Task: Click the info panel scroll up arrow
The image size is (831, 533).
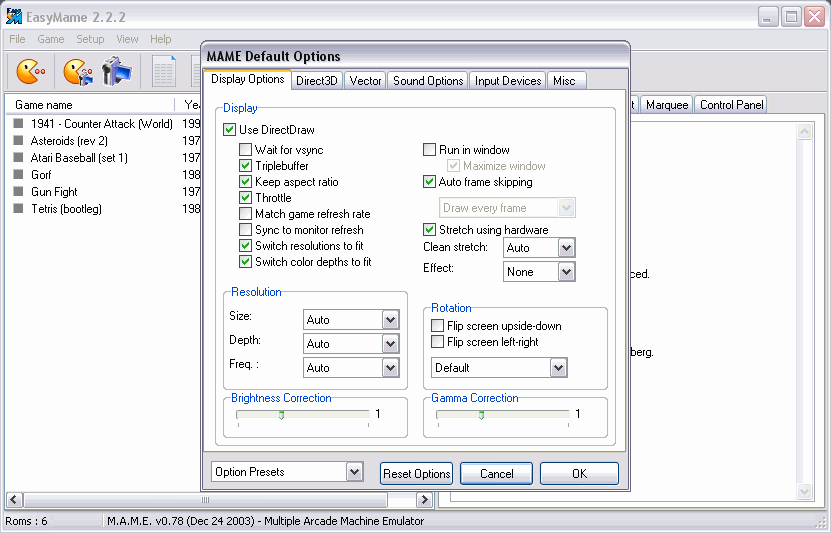Action: pos(805,131)
